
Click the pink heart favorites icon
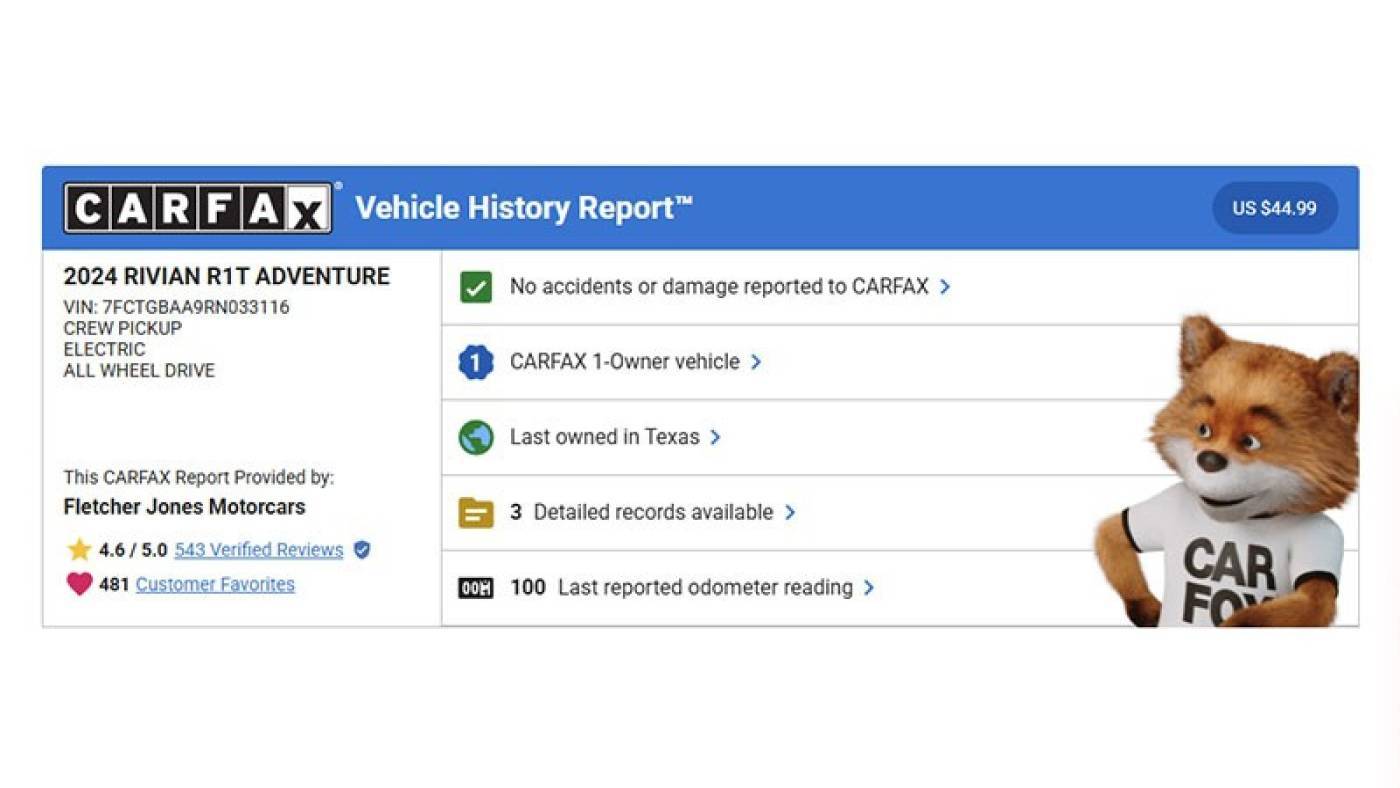point(79,584)
